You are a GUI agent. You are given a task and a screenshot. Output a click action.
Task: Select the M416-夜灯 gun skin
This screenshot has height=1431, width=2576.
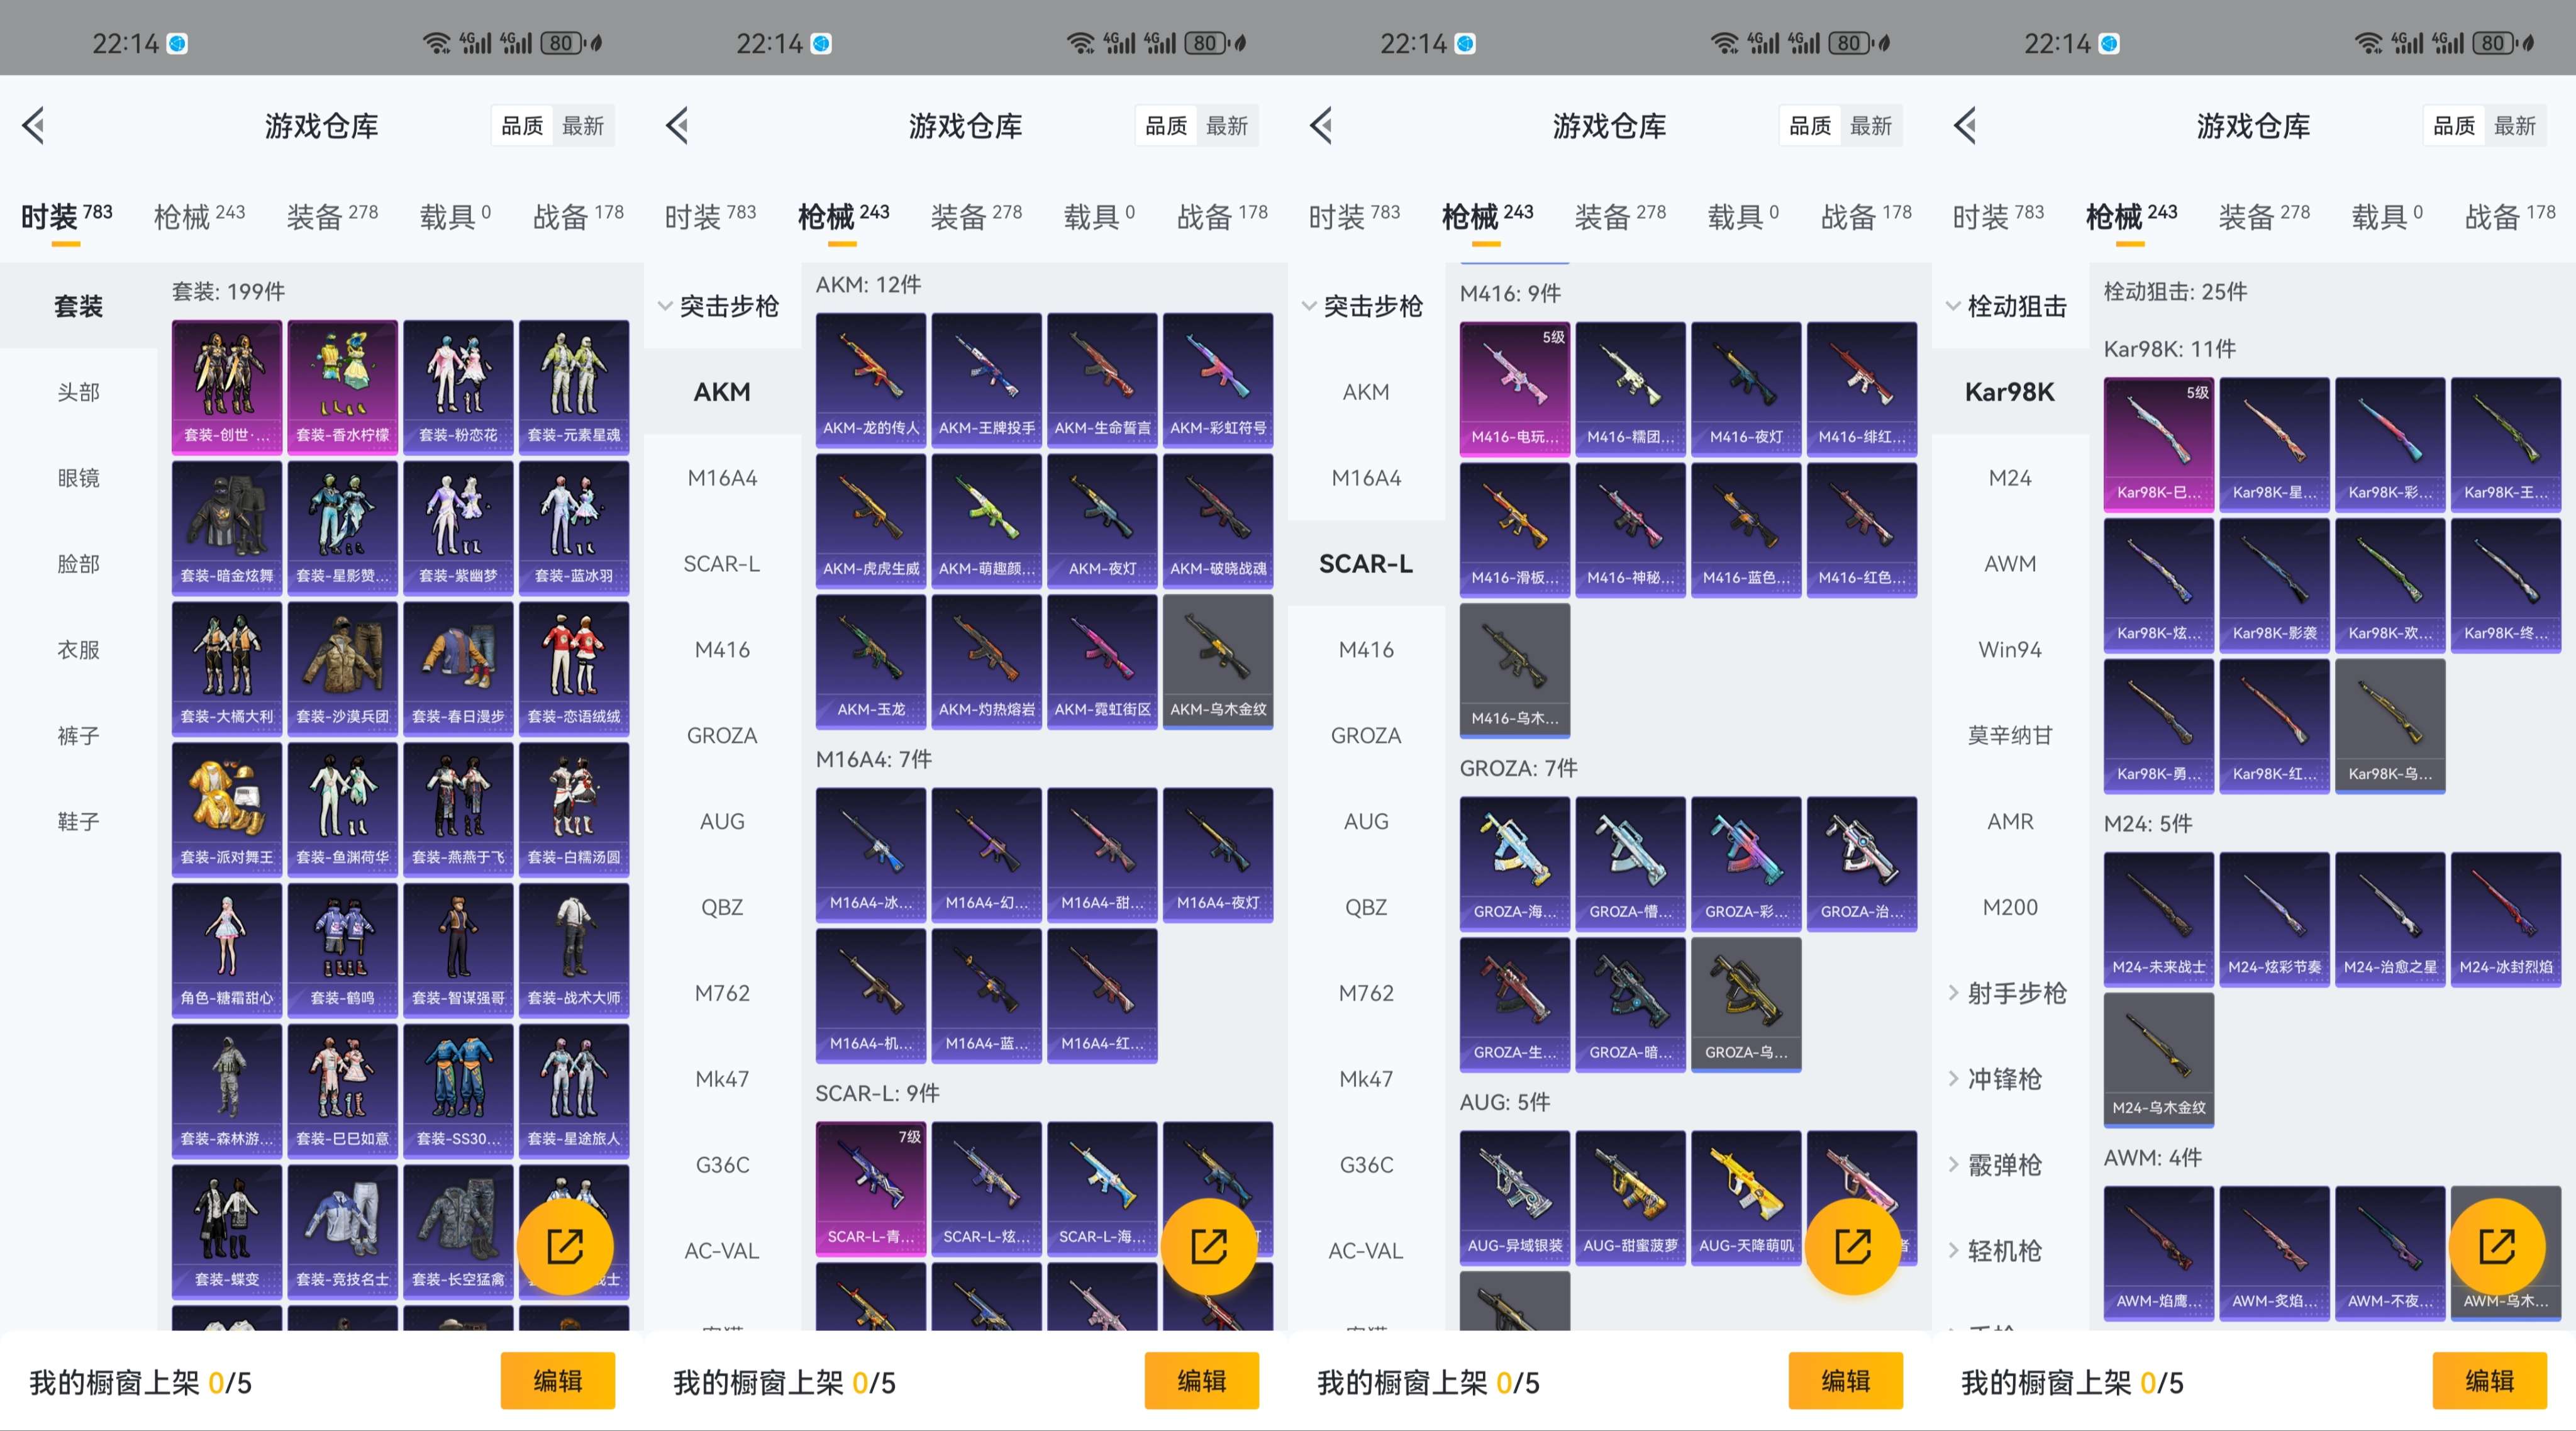coord(1746,389)
